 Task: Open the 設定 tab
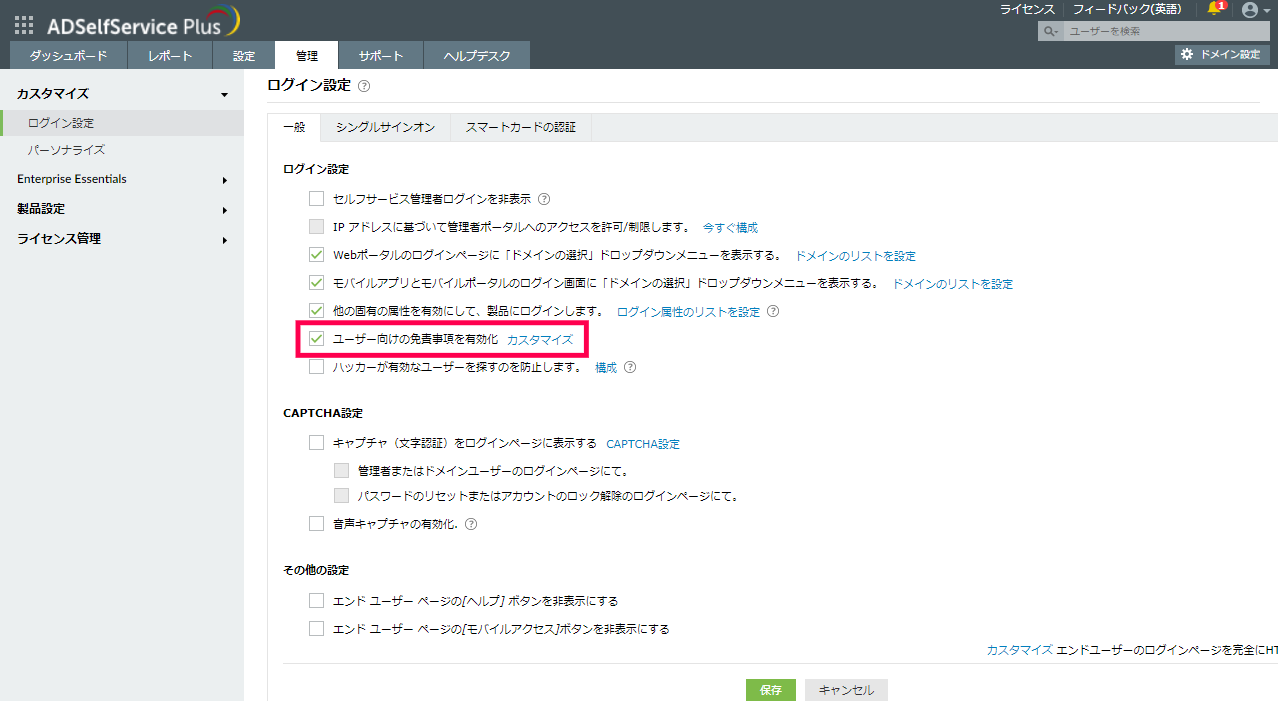(244, 56)
